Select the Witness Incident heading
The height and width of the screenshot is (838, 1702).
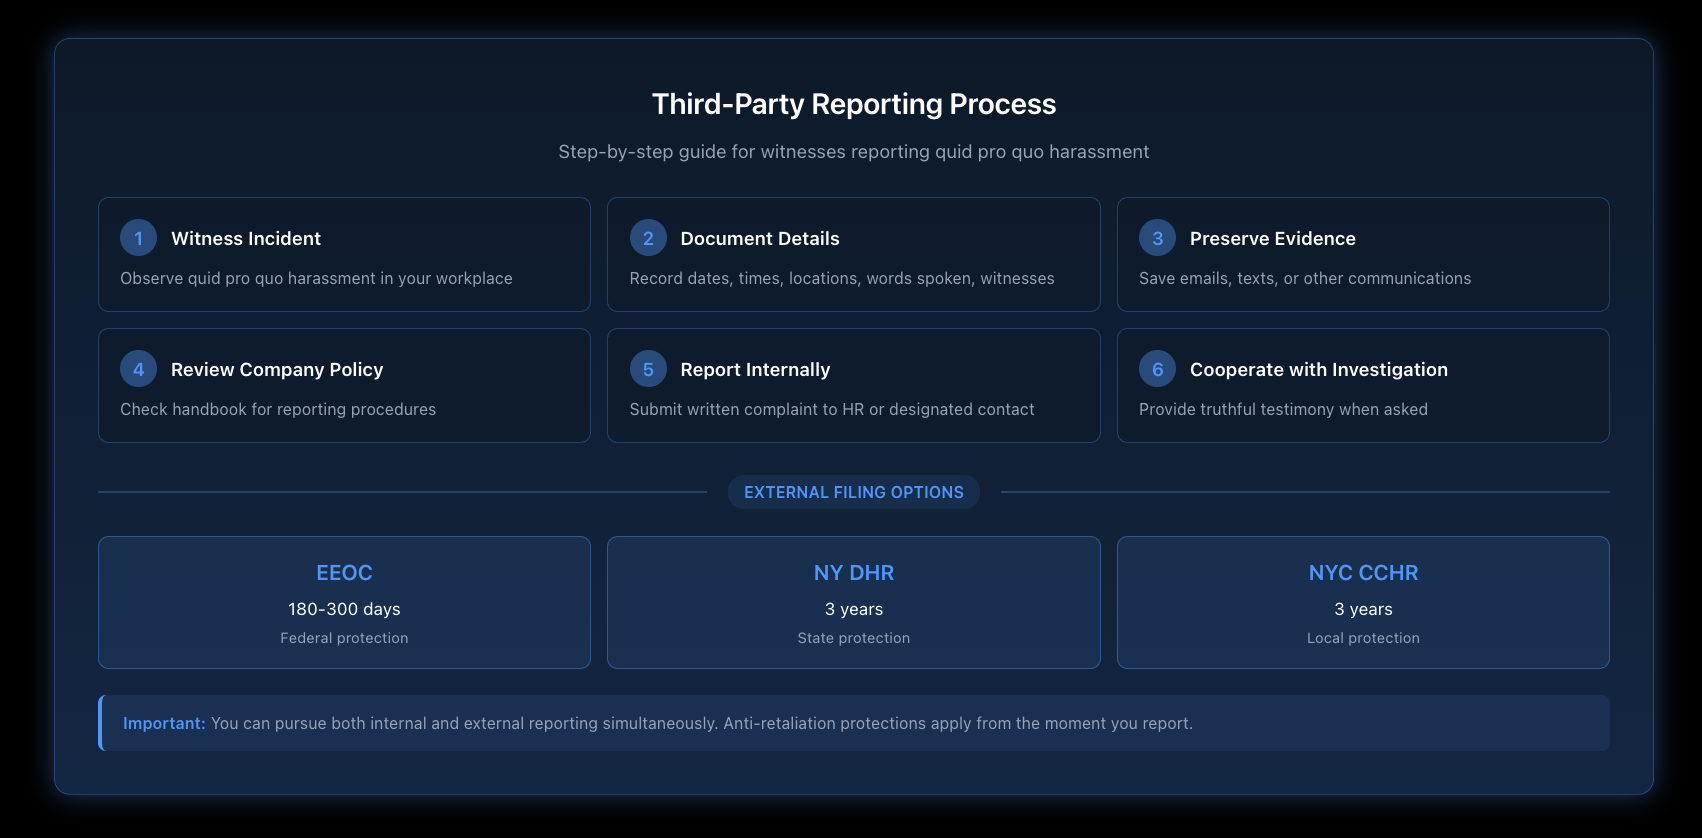(246, 239)
